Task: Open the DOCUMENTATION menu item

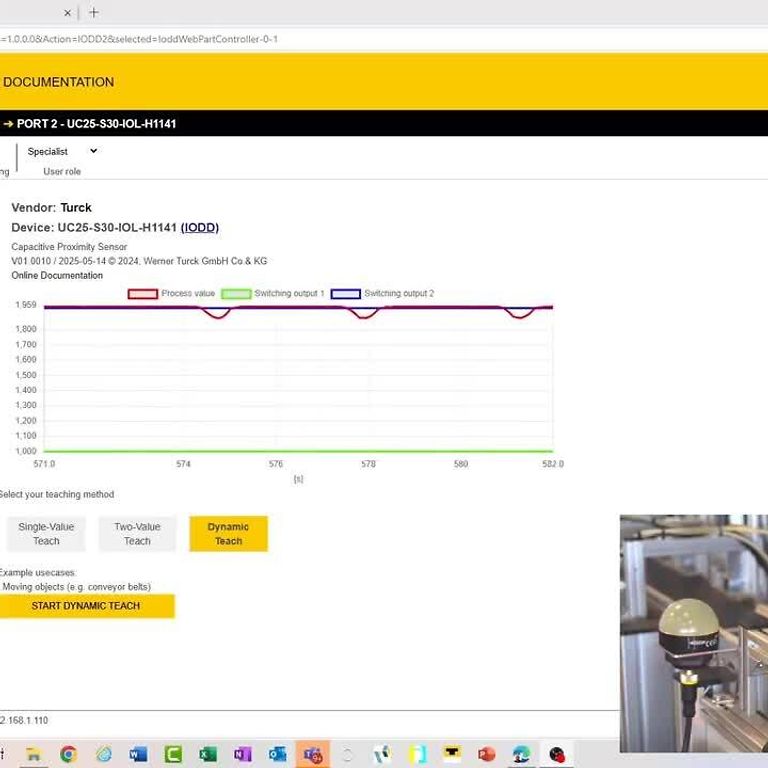Action: pos(58,82)
